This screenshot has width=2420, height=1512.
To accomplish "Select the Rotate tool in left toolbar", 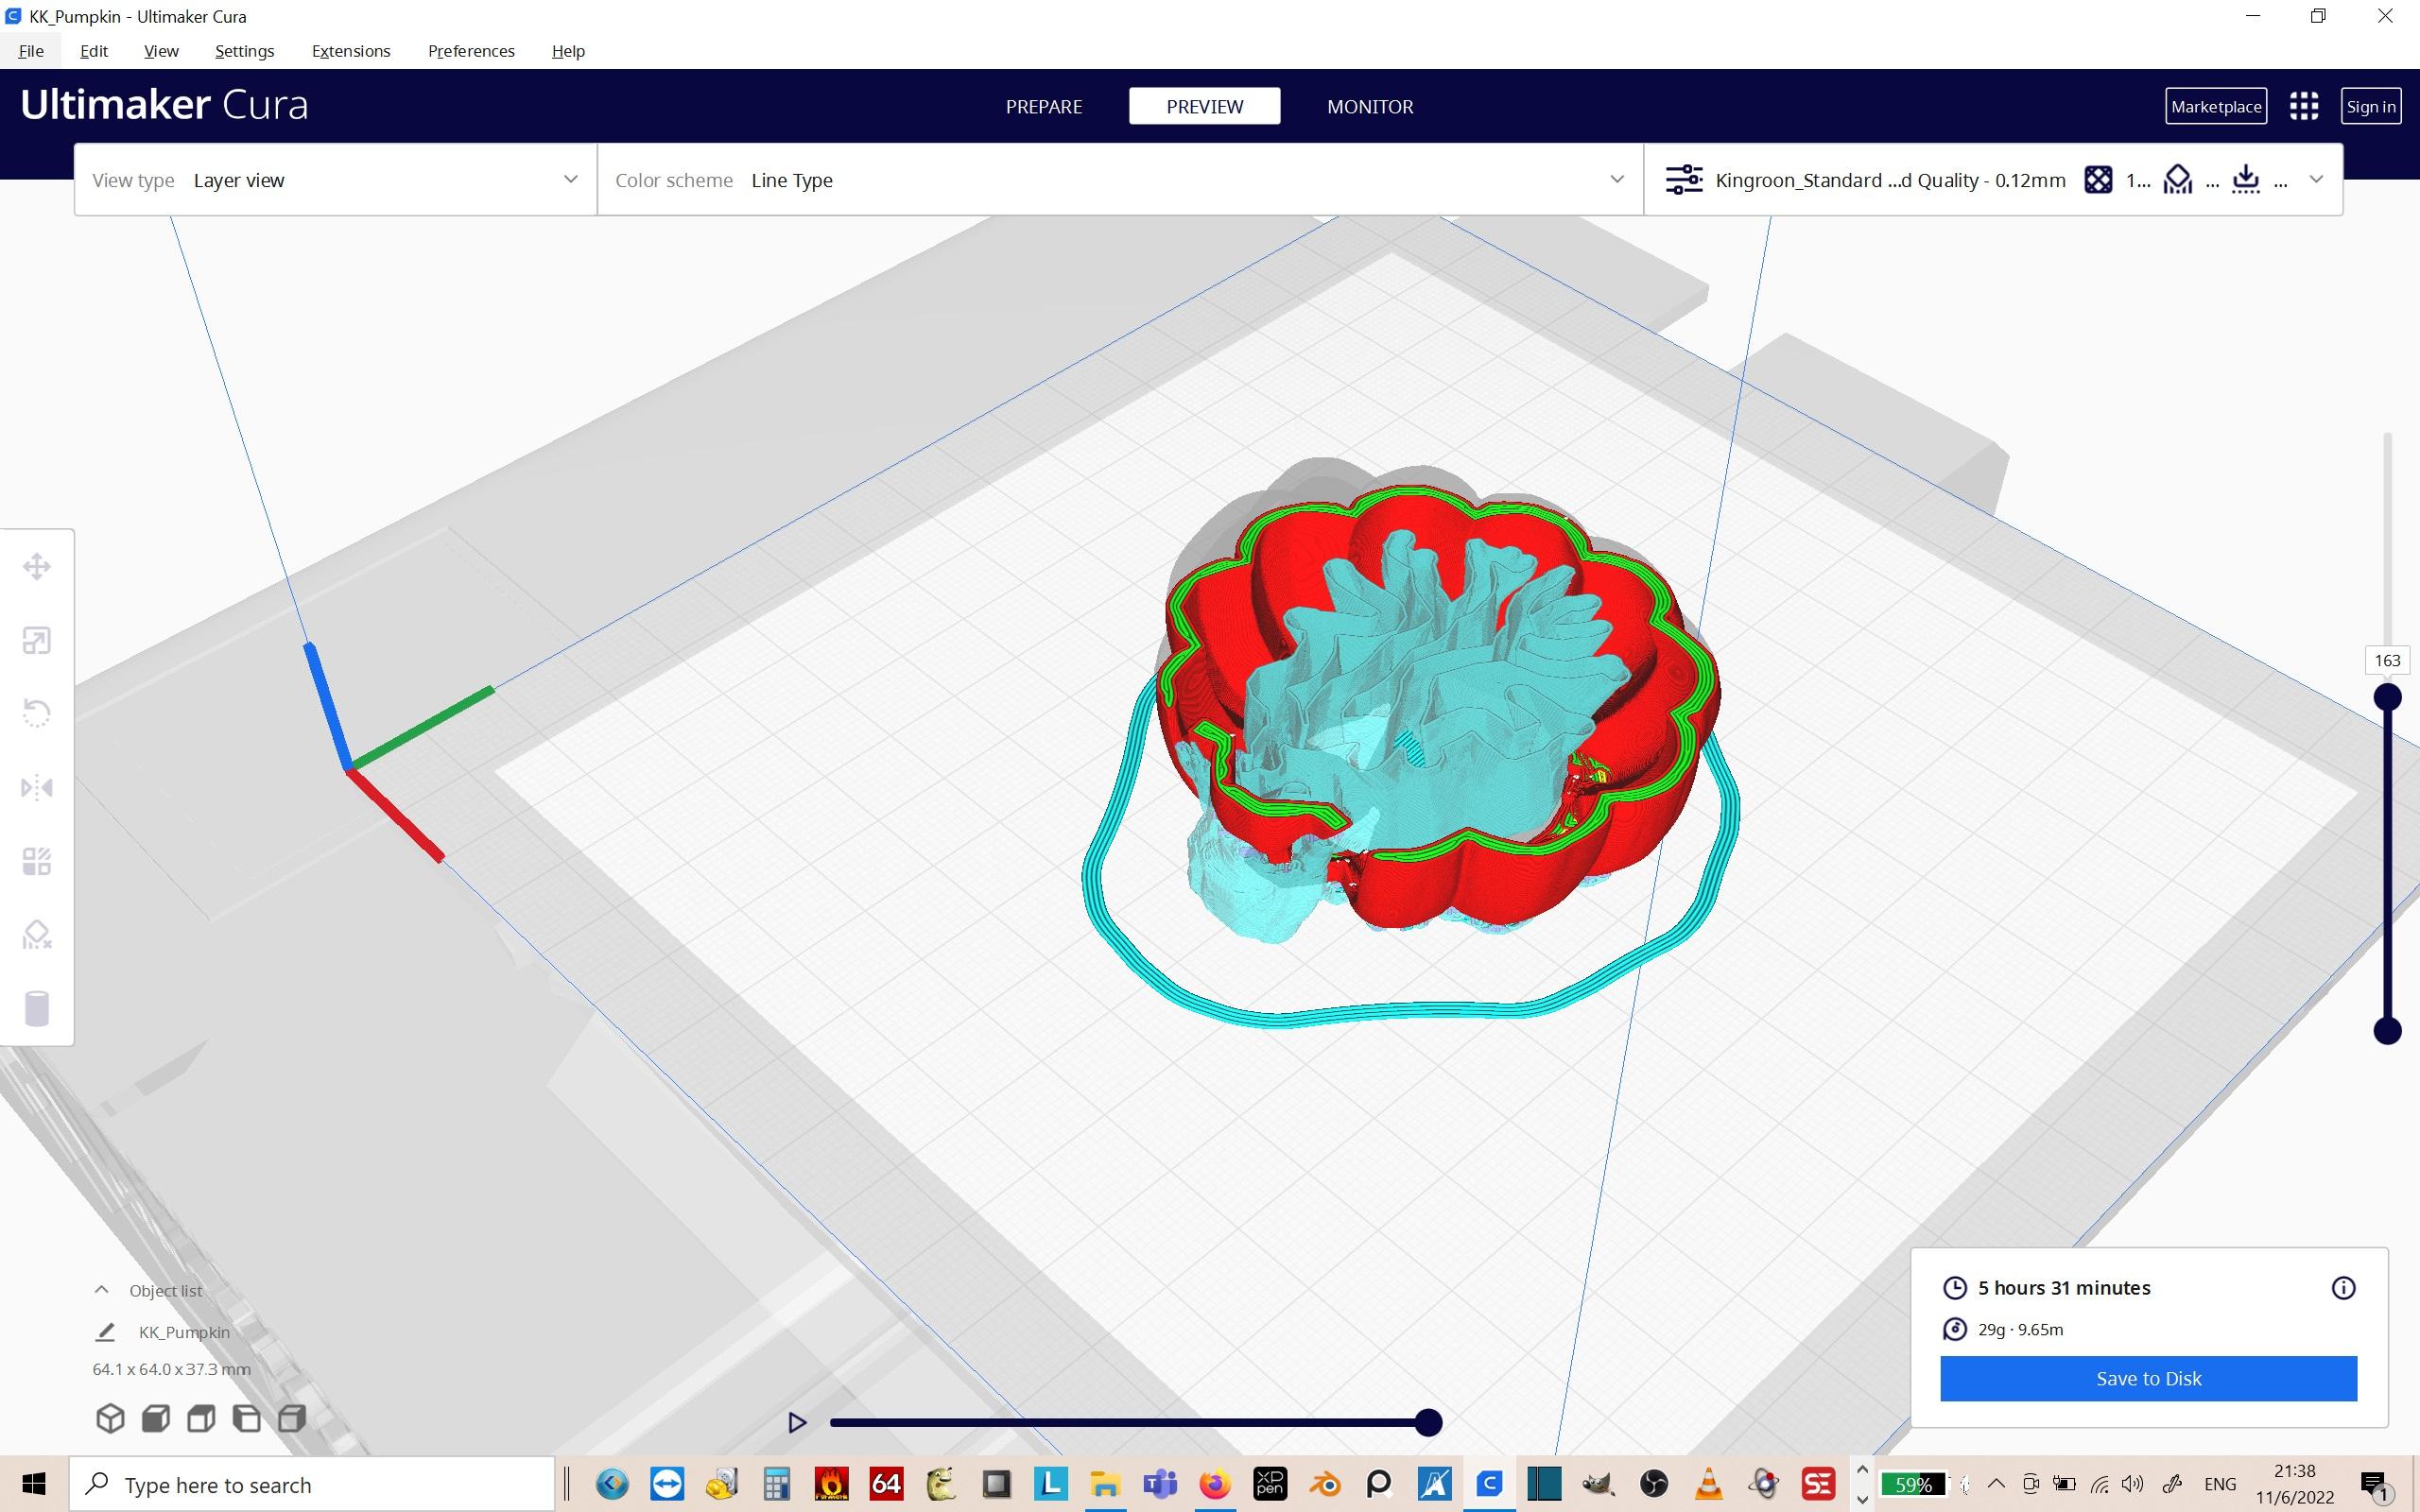I will pyautogui.click(x=37, y=714).
